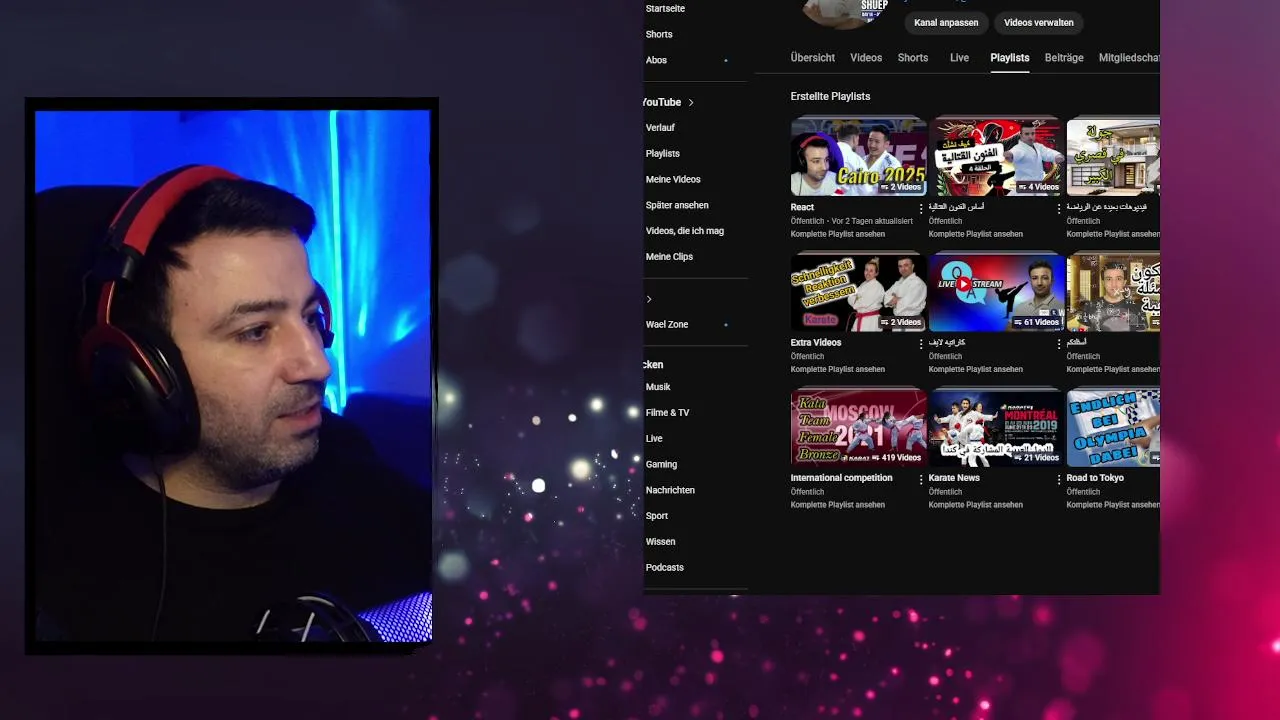Image resolution: width=1280 pixels, height=720 pixels.
Task: Open Abos in the sidebar
Action: [x=656, y=60]
